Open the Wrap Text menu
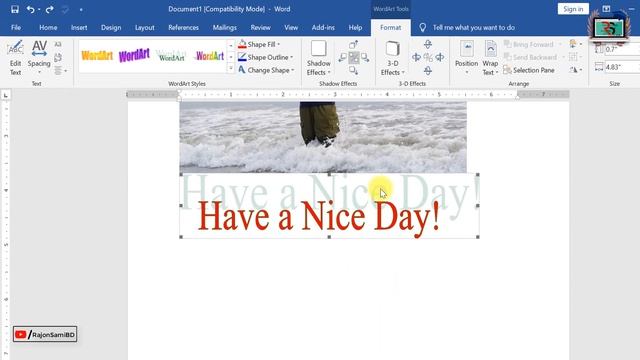640x360 pixels. pyautogui.click(x=490, y=58)
